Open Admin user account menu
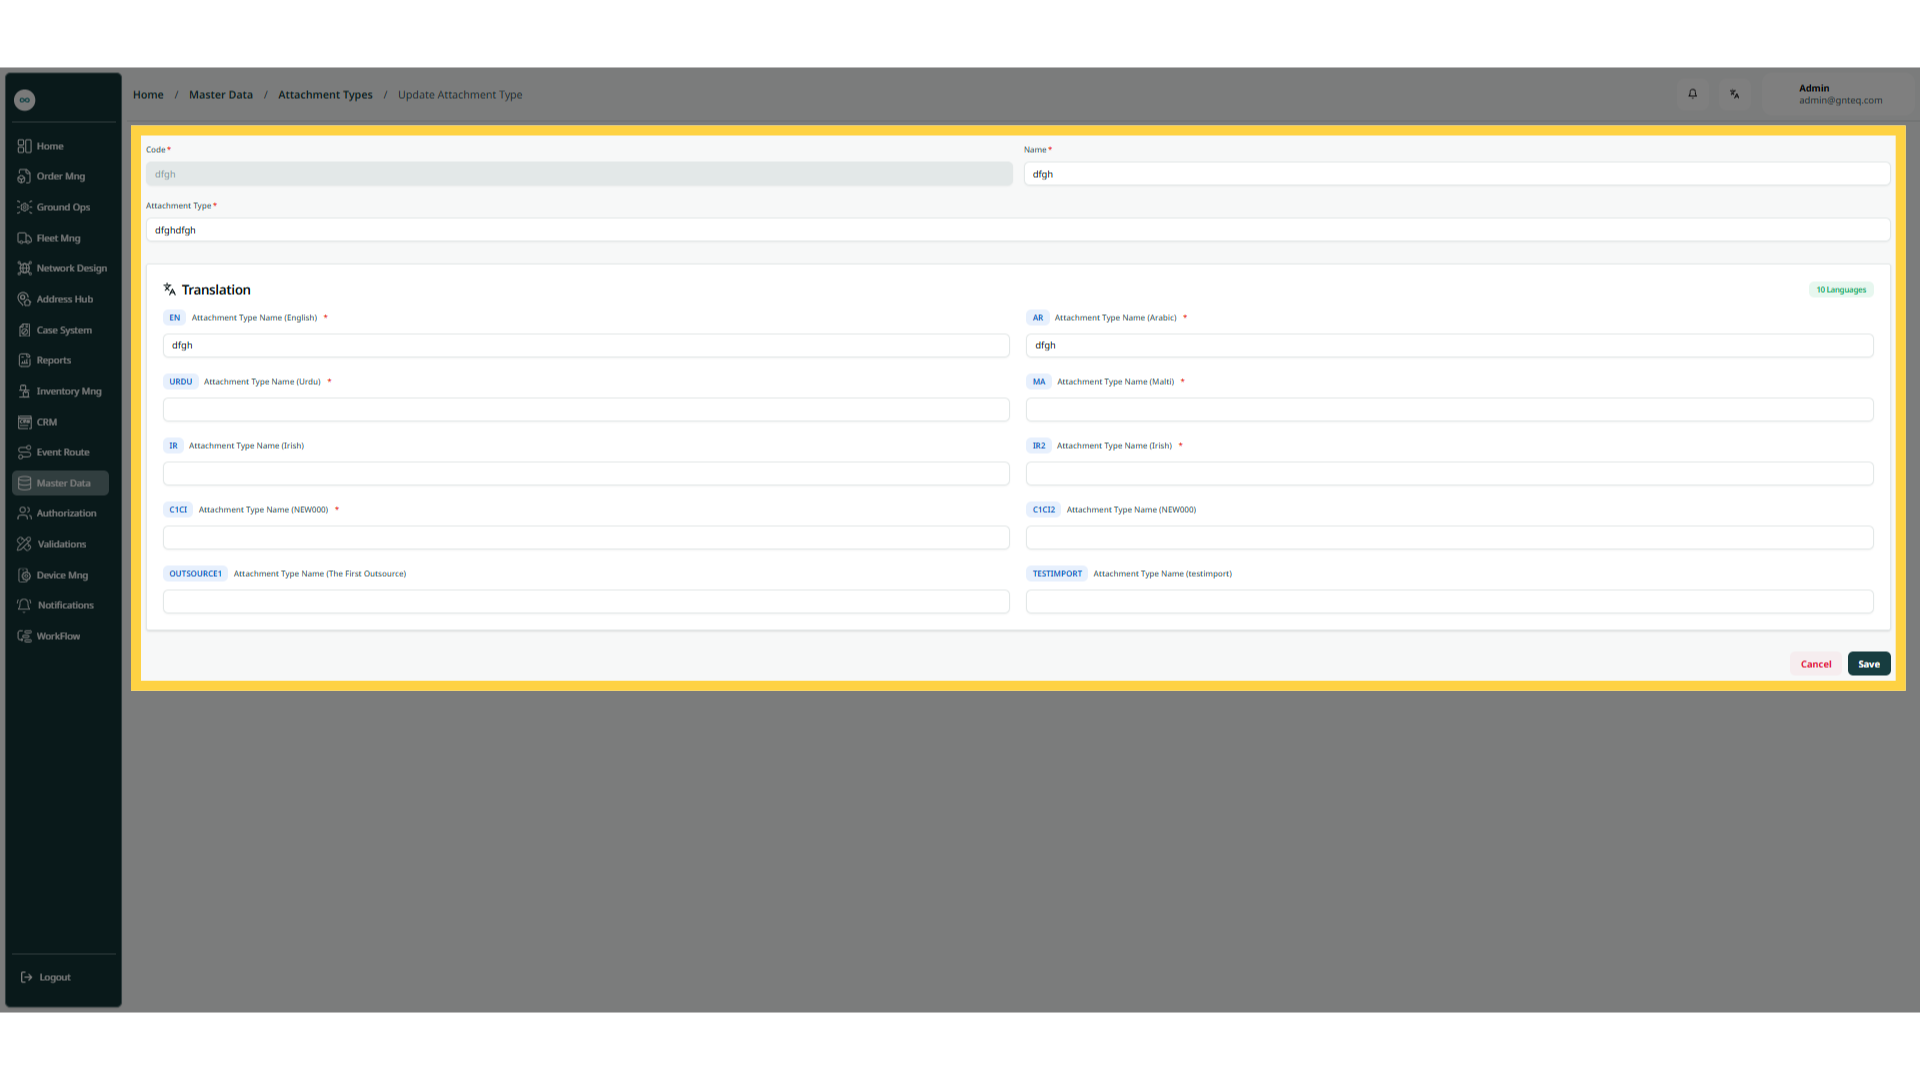This screenshot has height=1080, width=1920. point(1840,94)
